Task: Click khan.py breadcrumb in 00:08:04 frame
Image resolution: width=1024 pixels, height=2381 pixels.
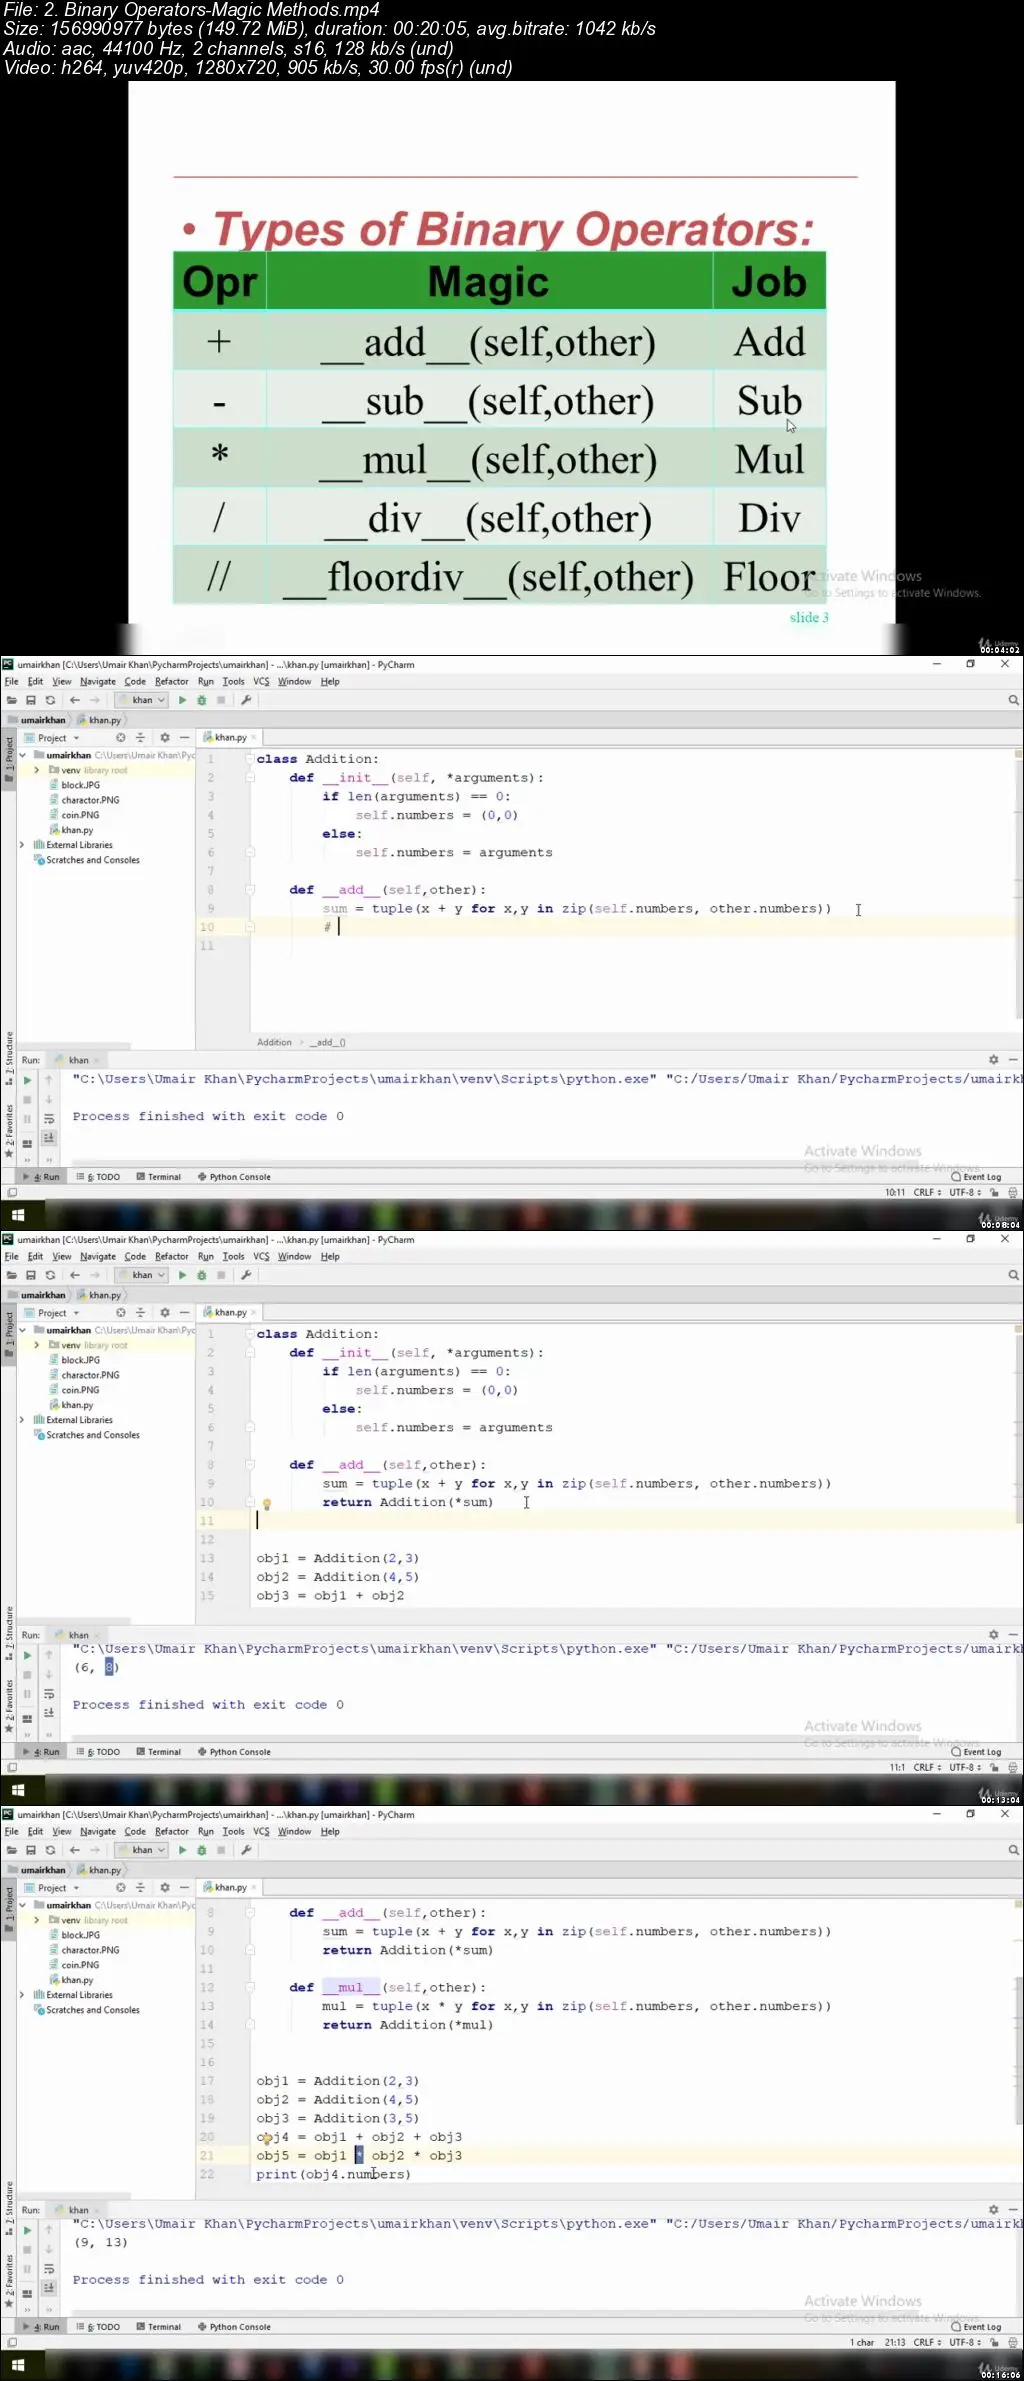Action: (99, 720)
